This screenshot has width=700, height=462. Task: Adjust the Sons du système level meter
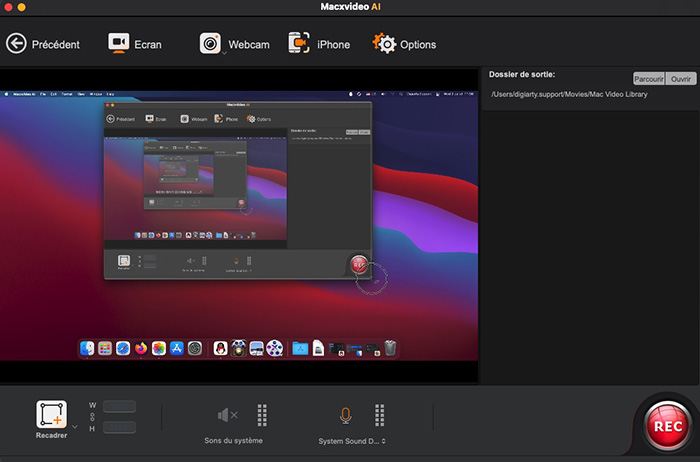click(262, 415)
